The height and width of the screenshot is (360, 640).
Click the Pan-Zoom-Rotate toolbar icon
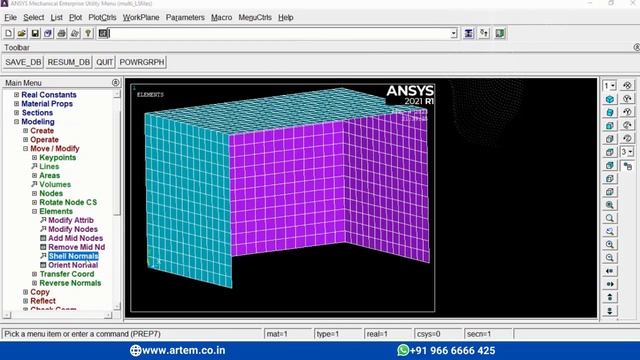(48, 33)
